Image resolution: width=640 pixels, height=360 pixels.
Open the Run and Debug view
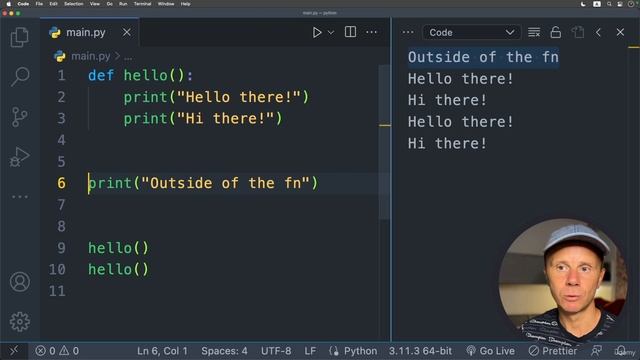pos(20,157)
